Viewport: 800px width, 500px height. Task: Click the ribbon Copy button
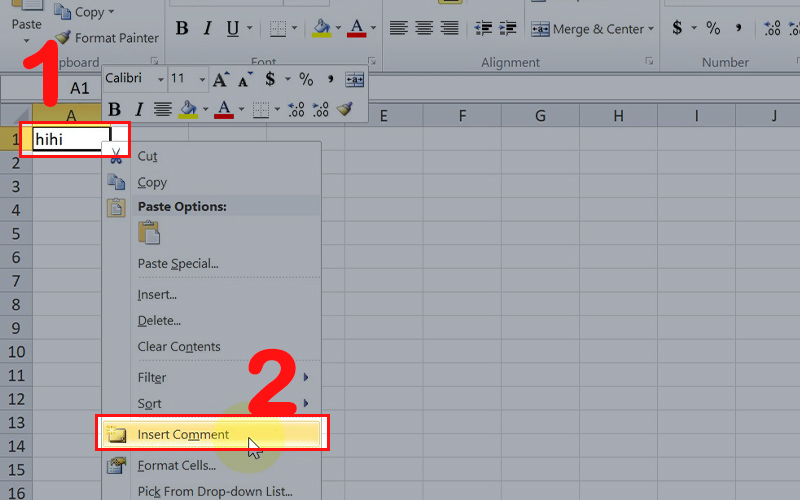[x=79, y=12]
